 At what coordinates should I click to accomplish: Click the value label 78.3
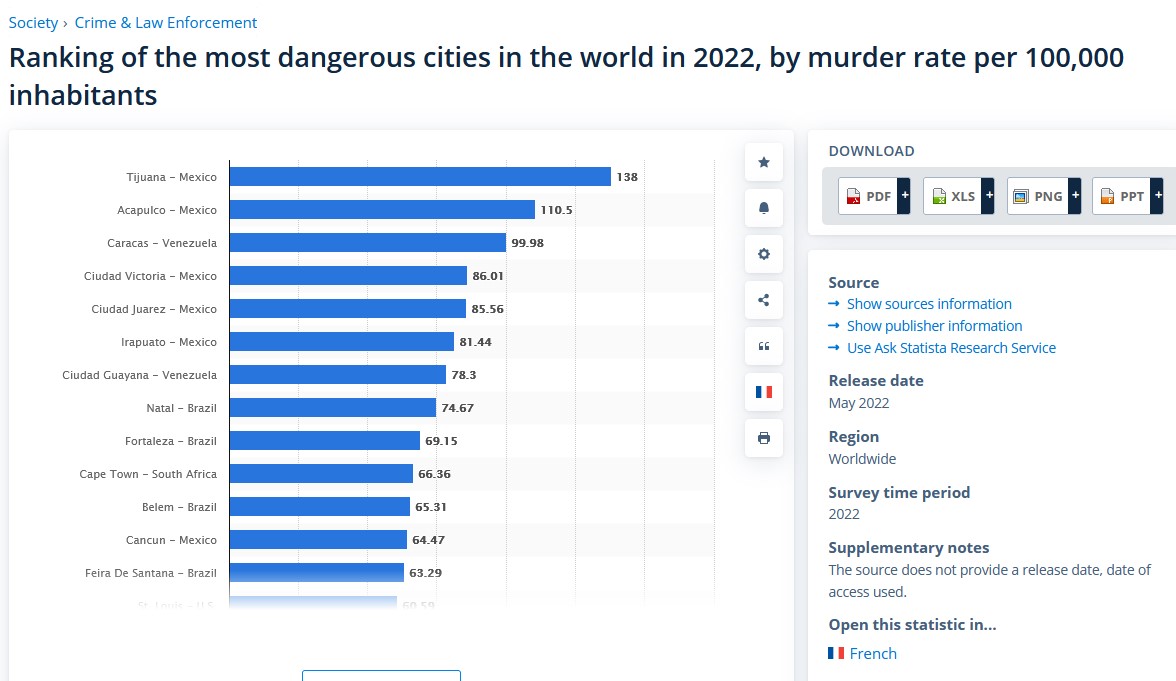[x=464, y=375]
